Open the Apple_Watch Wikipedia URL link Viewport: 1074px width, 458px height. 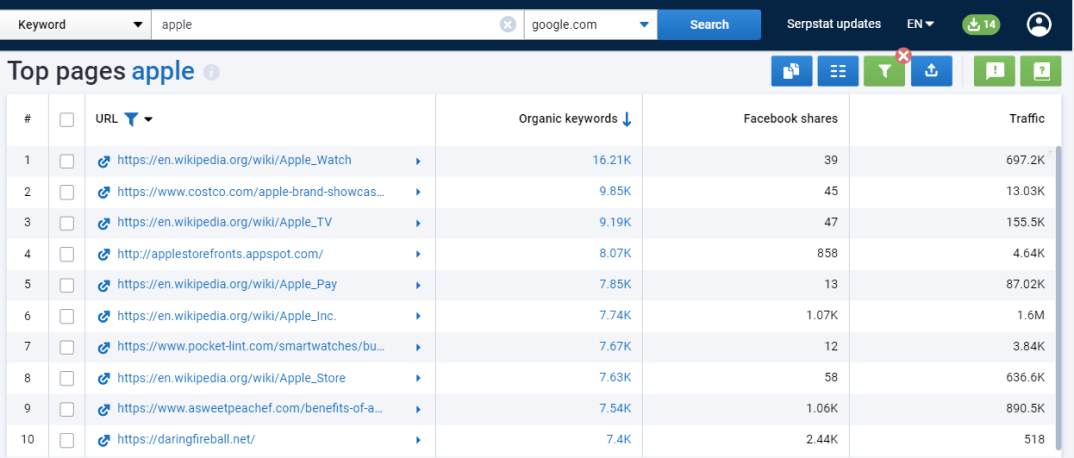click(x=234, y=160)
